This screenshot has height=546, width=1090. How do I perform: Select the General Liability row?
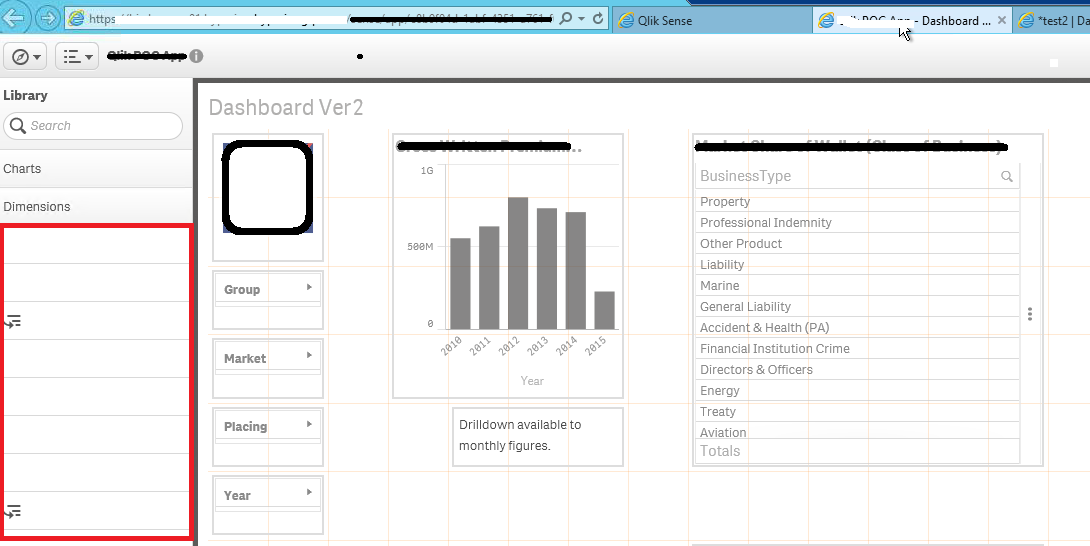[x=857, y=307]
